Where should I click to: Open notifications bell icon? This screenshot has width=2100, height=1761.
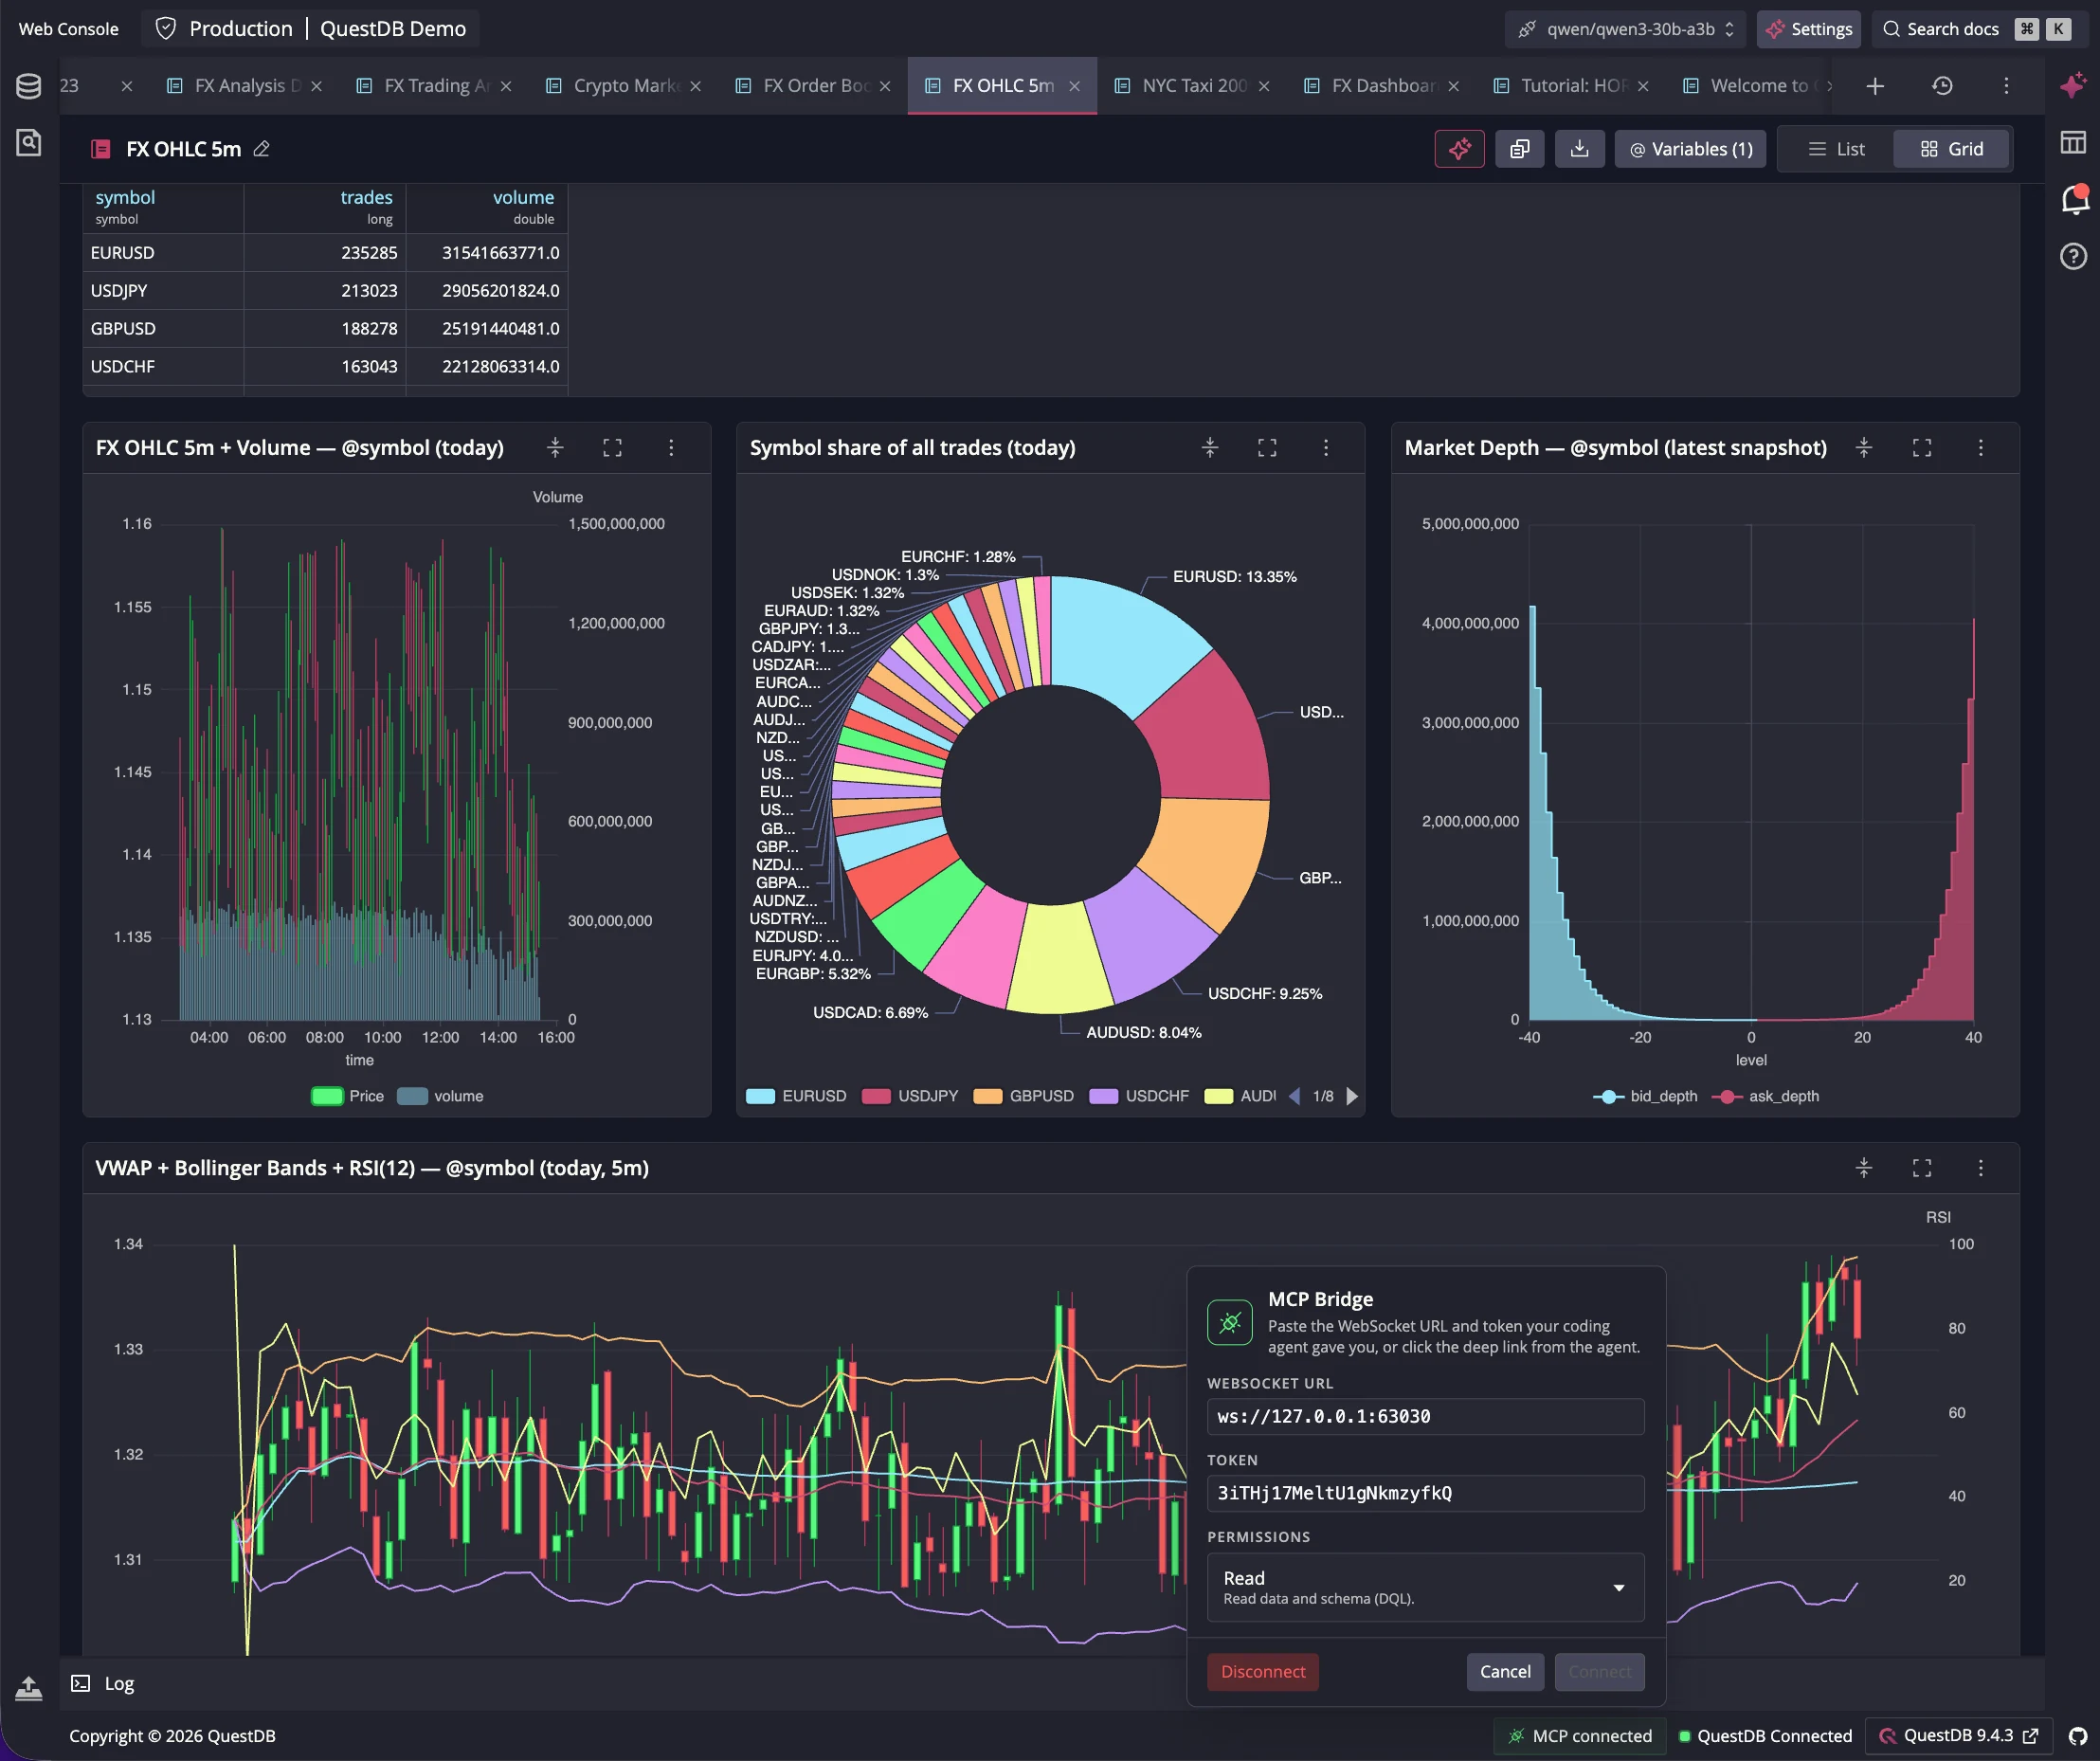tap(2075, 199)
